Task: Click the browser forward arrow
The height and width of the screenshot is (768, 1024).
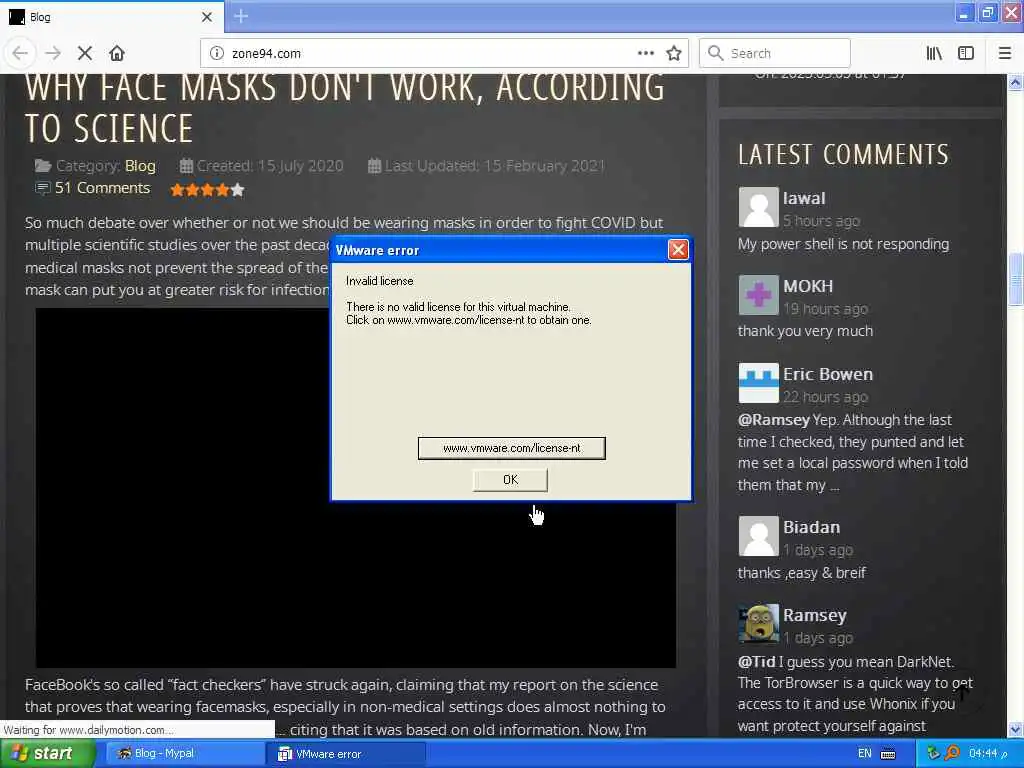Action: click(x=53, y=54)
